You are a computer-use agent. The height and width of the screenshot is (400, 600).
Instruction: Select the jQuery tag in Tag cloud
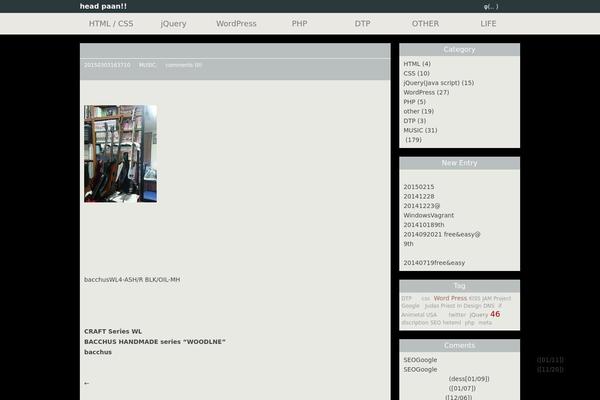tap(479, 315)
